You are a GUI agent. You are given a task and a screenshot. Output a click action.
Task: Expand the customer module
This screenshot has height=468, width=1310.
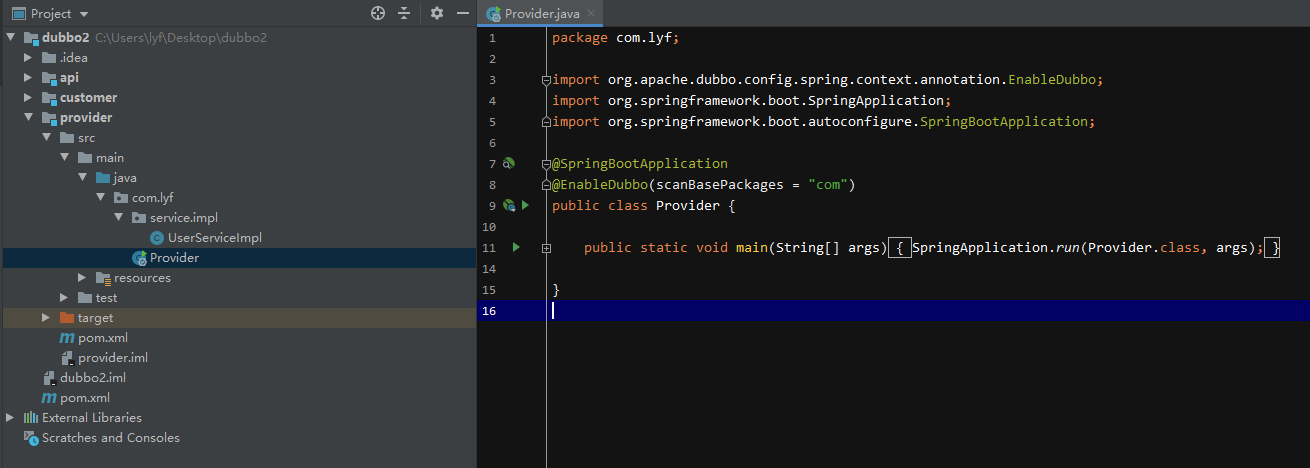point(29,98)
